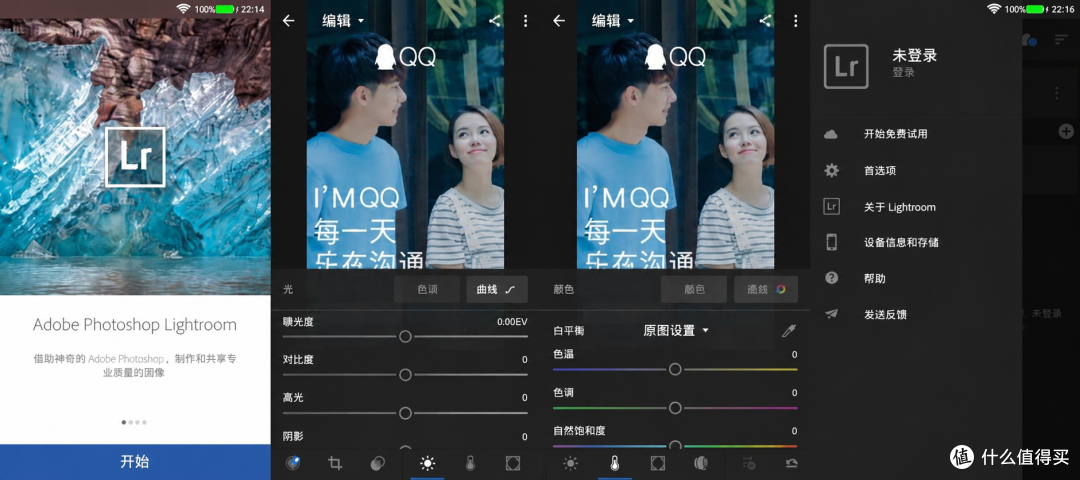This screenshot has height=480, width=1080.
Task: Click the 色调 tint slider handle
Action: coord(675,408)
